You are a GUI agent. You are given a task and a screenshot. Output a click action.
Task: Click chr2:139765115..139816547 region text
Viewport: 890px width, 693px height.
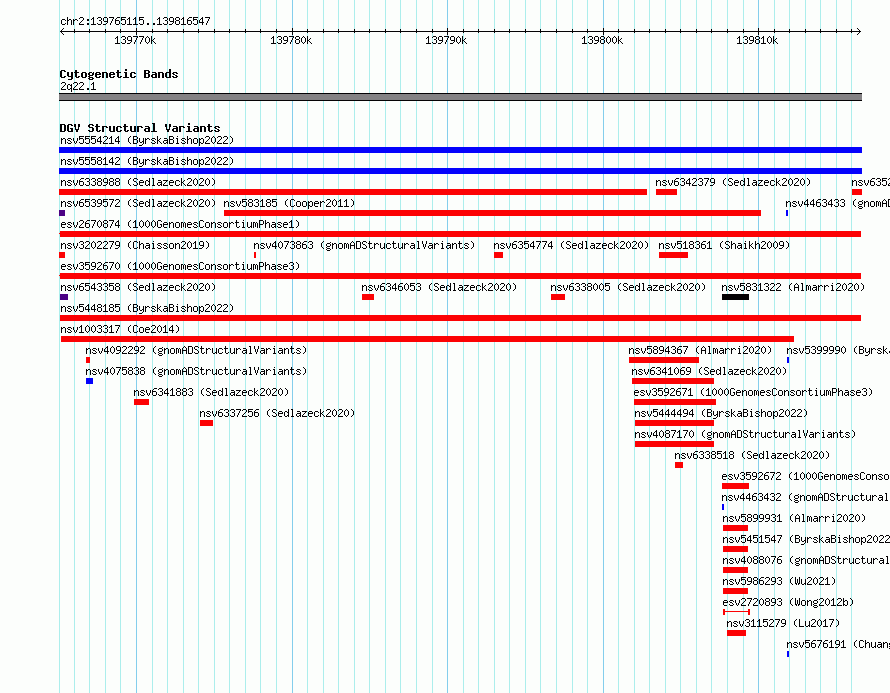[x=135, y=21]
